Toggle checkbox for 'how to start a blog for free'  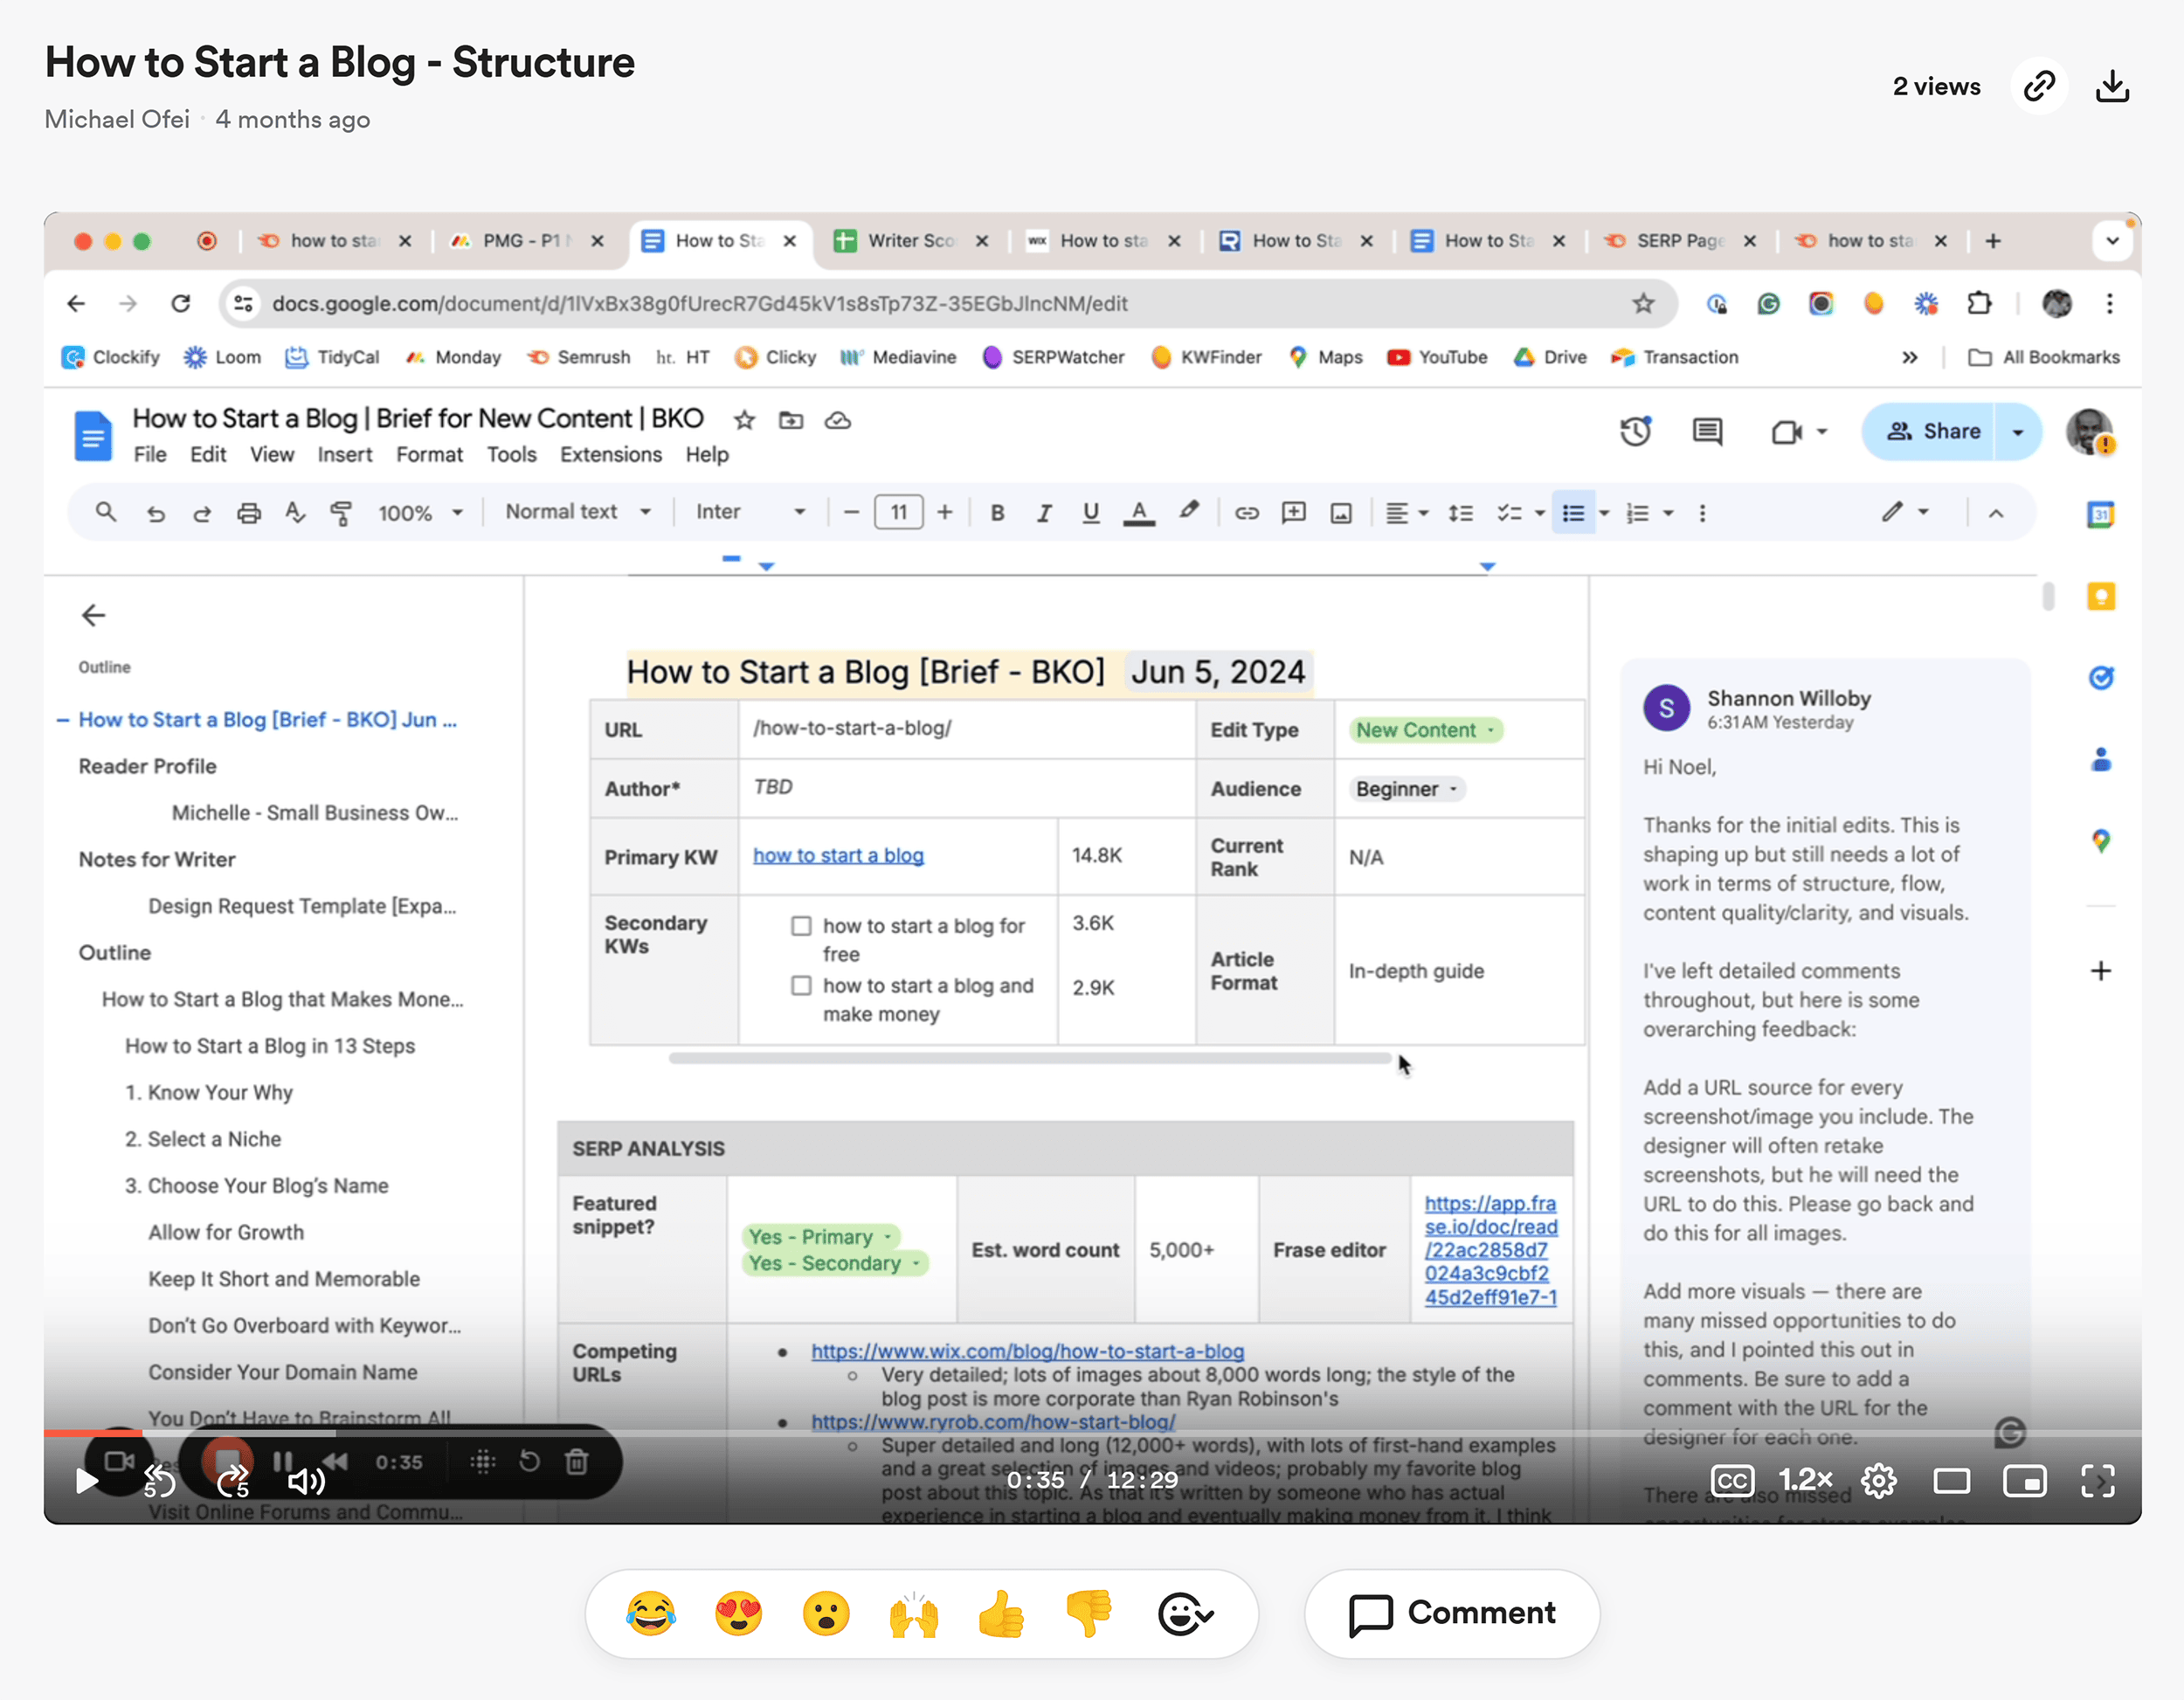[x=801, y=925]
